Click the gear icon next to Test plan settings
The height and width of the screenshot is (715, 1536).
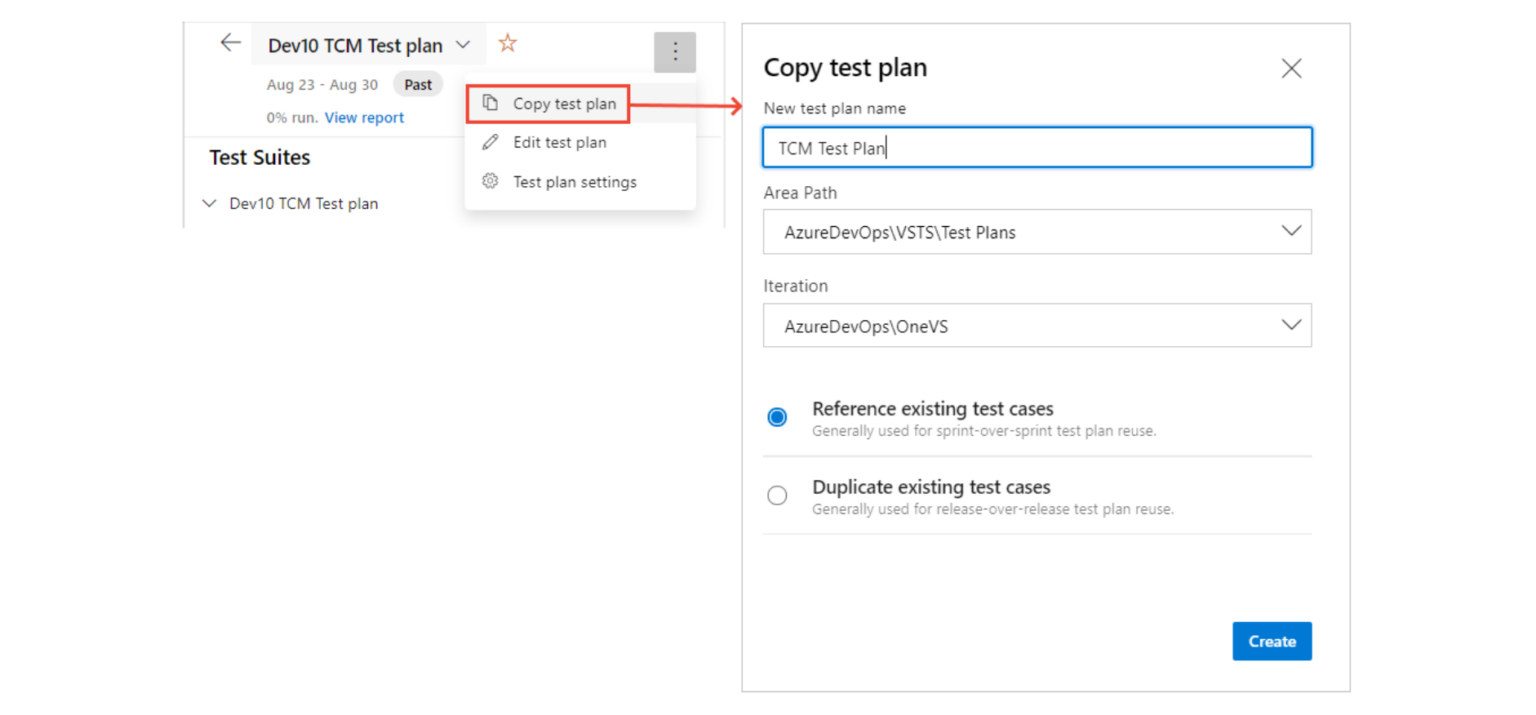(490, 181)
